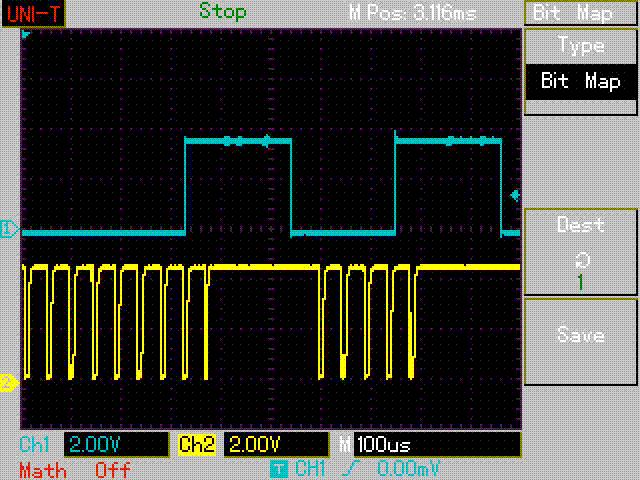
Task: Click the Stop acquisition status
Action: click(x=223, y=11)
